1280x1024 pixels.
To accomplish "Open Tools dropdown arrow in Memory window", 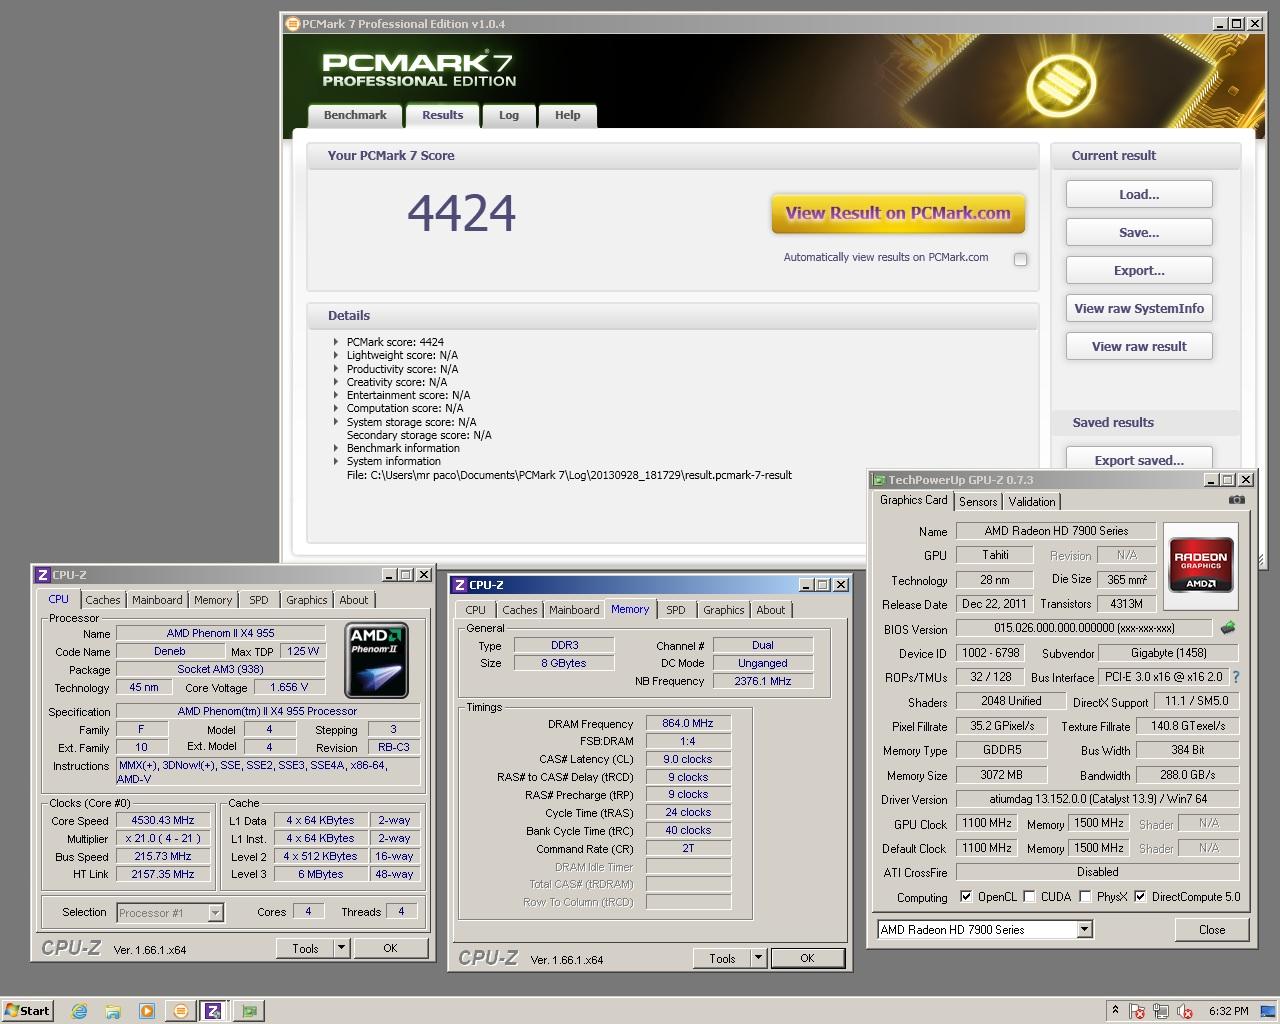I will (x=758, y=958).
